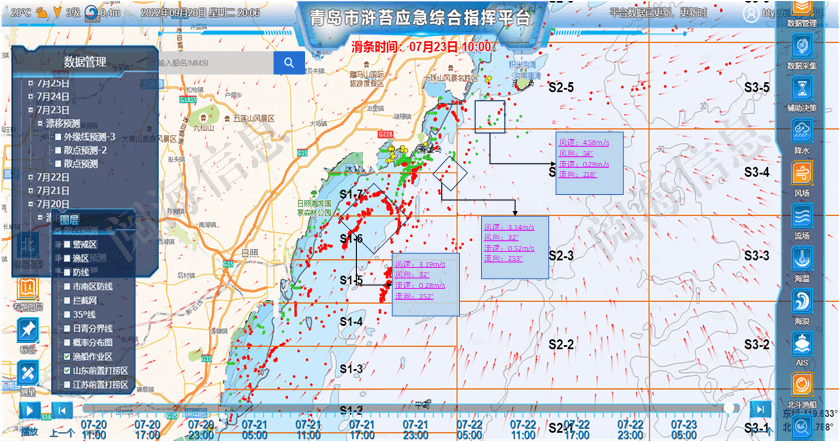Uncheck the 渔船作业区 layer checkbox
The image size is (840, 443).
pyautogui.click(x=66, y=356)
